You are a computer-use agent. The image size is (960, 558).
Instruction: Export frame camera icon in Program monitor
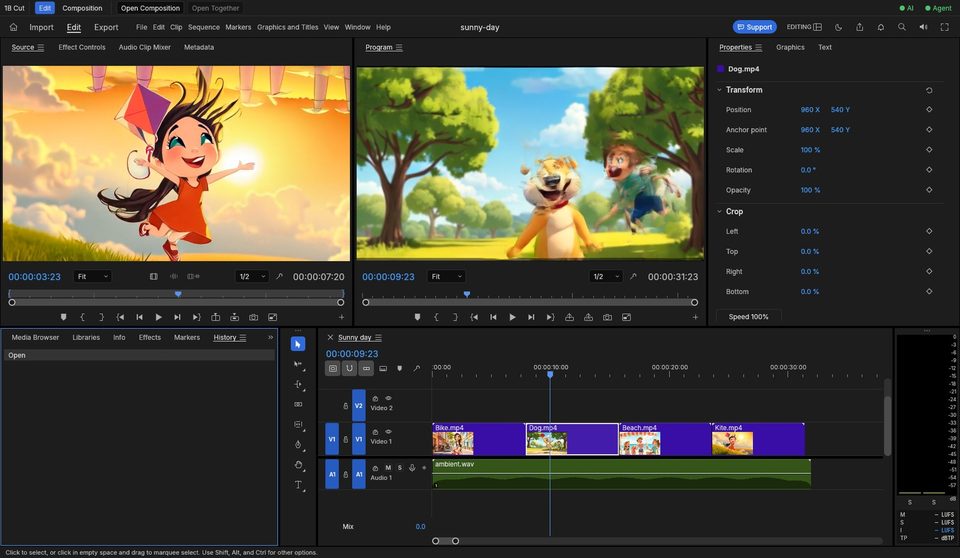click(607, 317)
